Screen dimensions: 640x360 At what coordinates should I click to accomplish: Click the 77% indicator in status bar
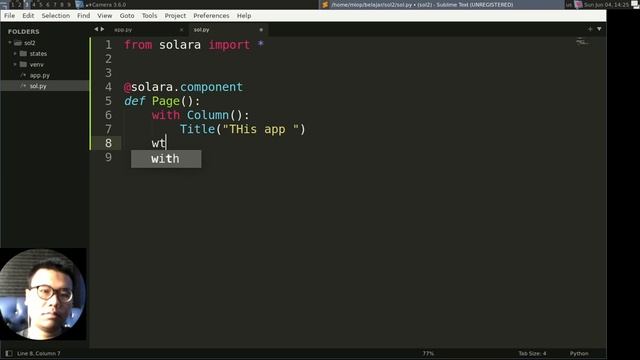point(428,353)
